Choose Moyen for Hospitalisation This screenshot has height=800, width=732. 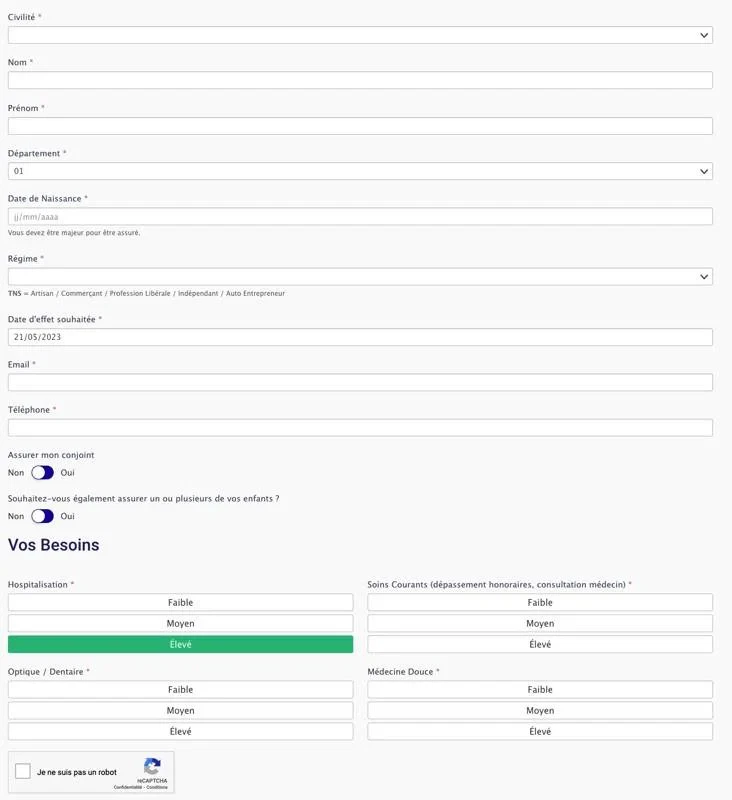coord(180,624)
